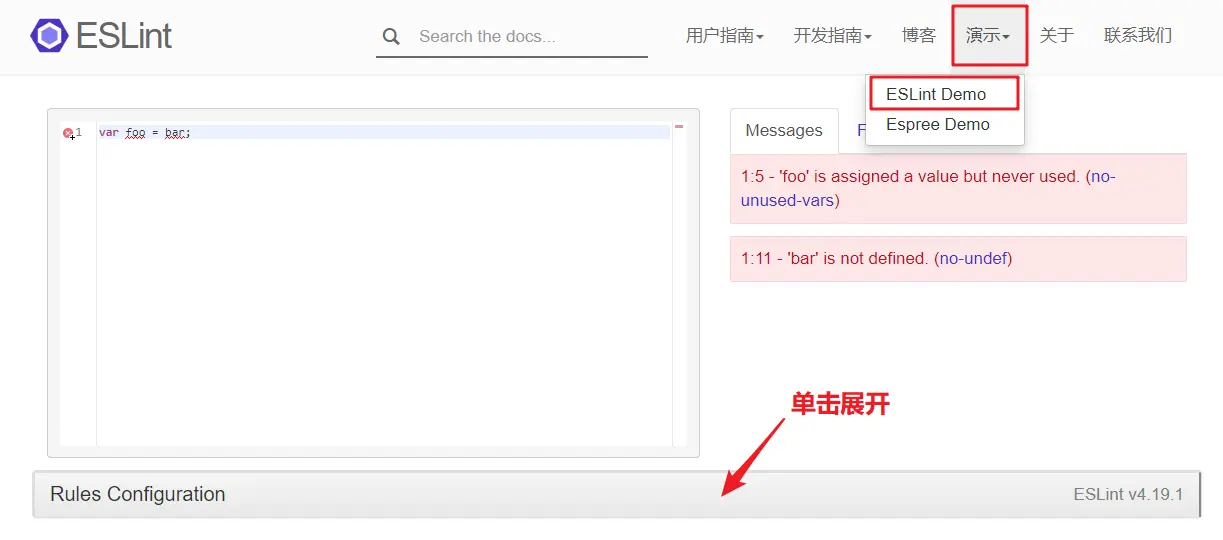The width and height of the screenshot is (1223, 540).
Task: Select Espree Demo from the dropdown
Action: (938, 125)
